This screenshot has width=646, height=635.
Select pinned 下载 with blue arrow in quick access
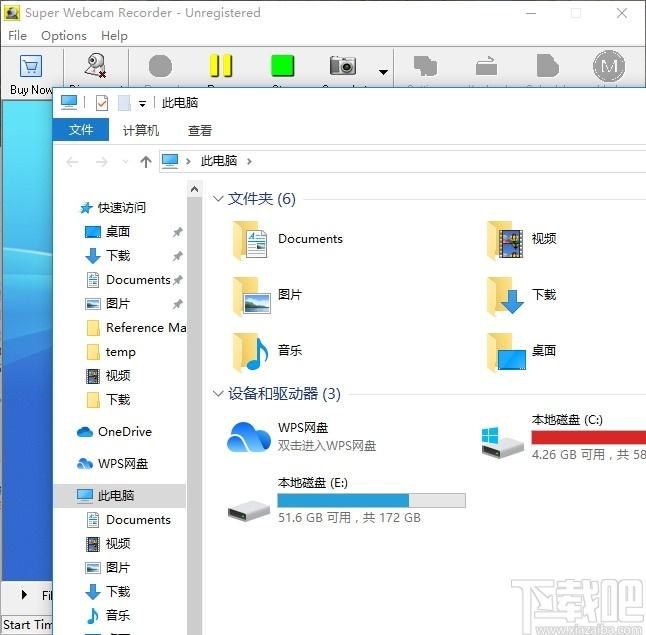point(118,255)
